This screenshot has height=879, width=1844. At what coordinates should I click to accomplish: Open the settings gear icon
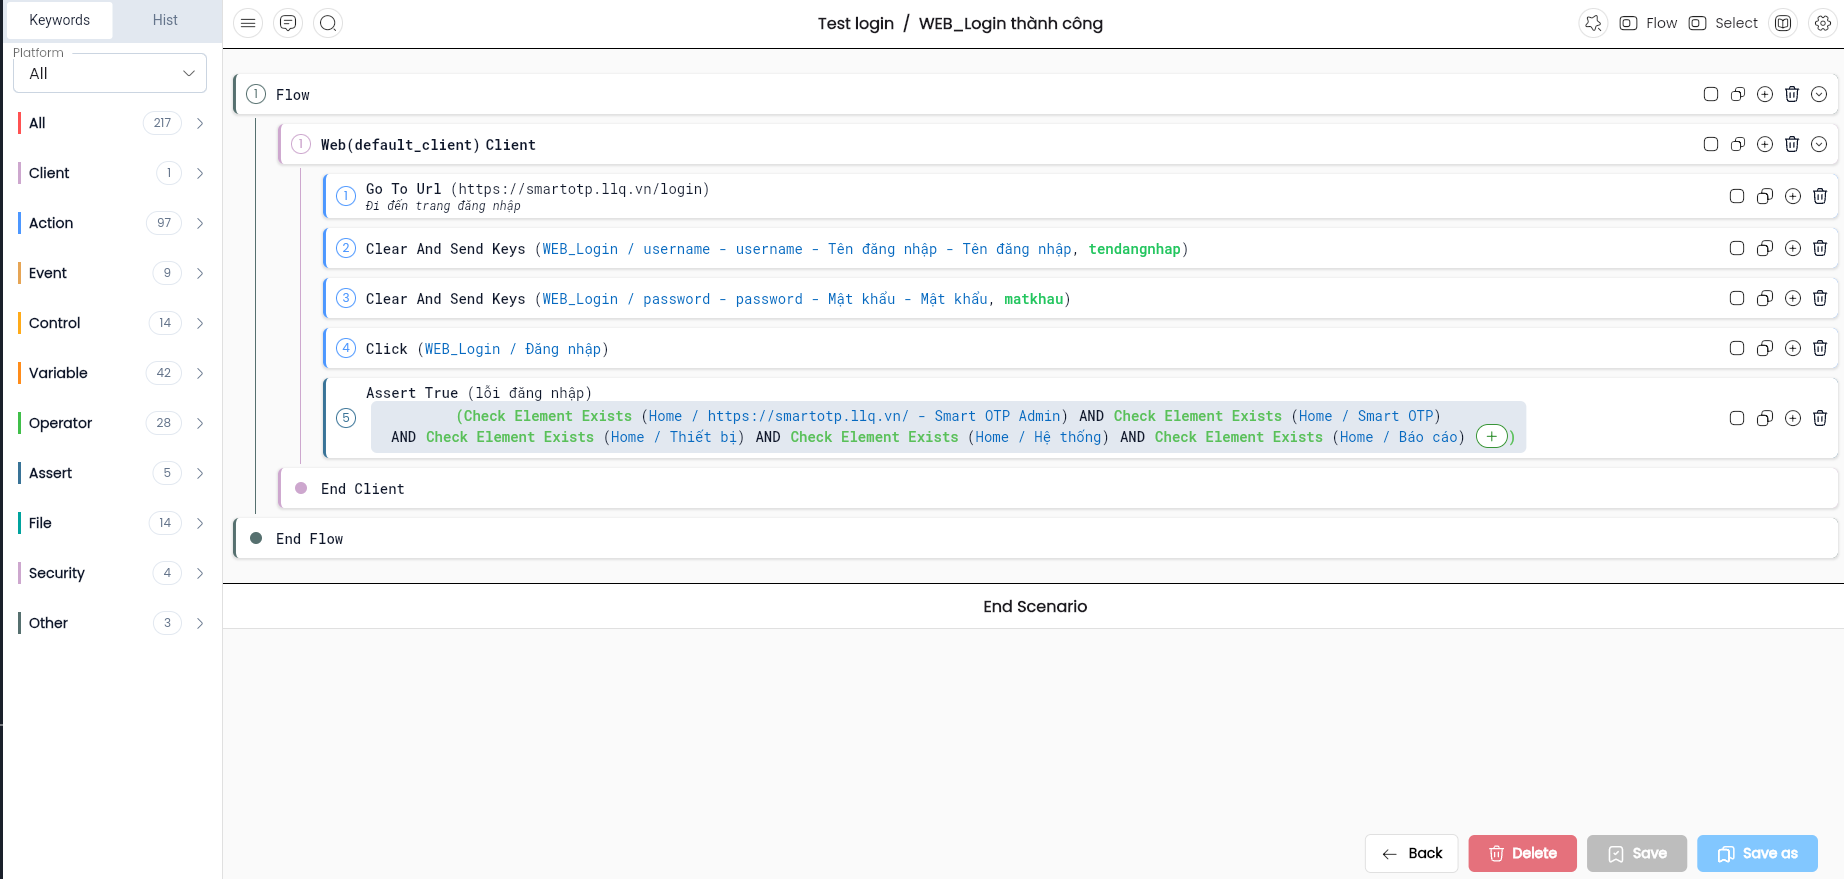point(1823,23)
